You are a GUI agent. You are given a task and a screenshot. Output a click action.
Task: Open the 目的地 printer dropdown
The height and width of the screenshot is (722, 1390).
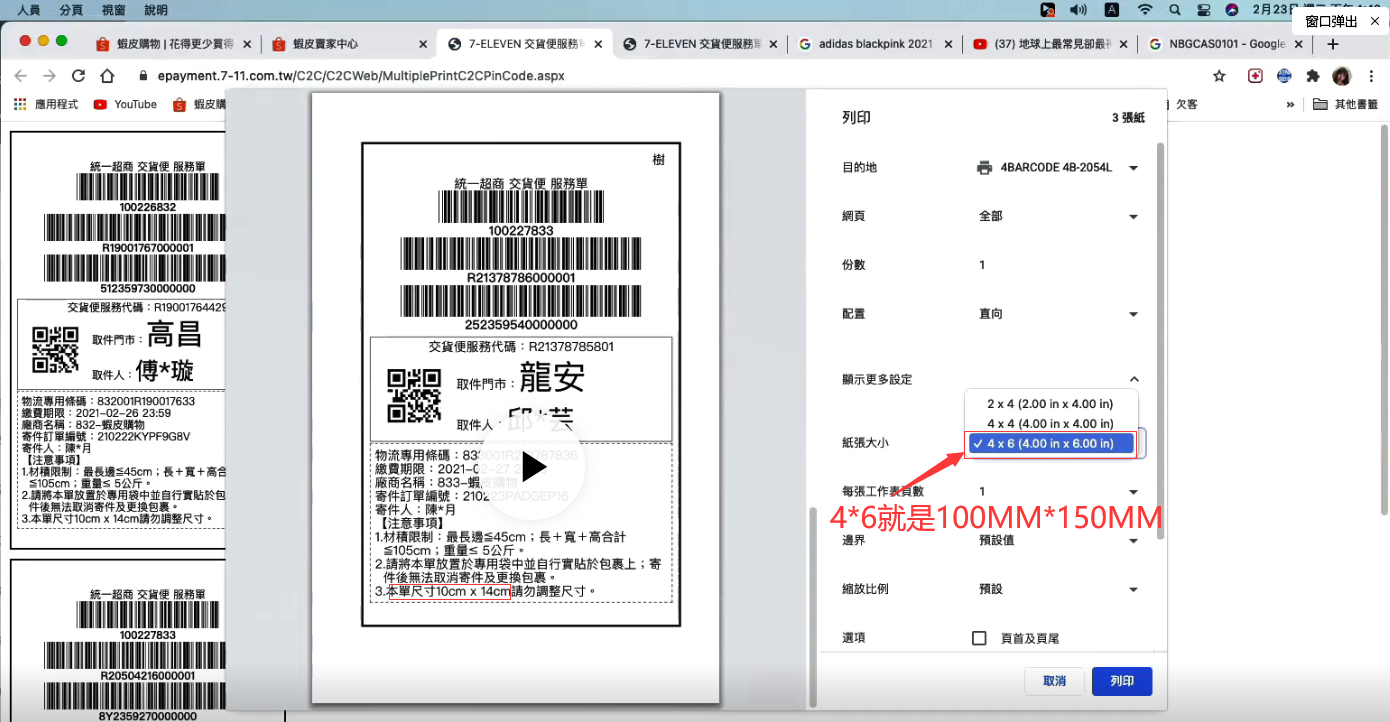coord(1057,168)
